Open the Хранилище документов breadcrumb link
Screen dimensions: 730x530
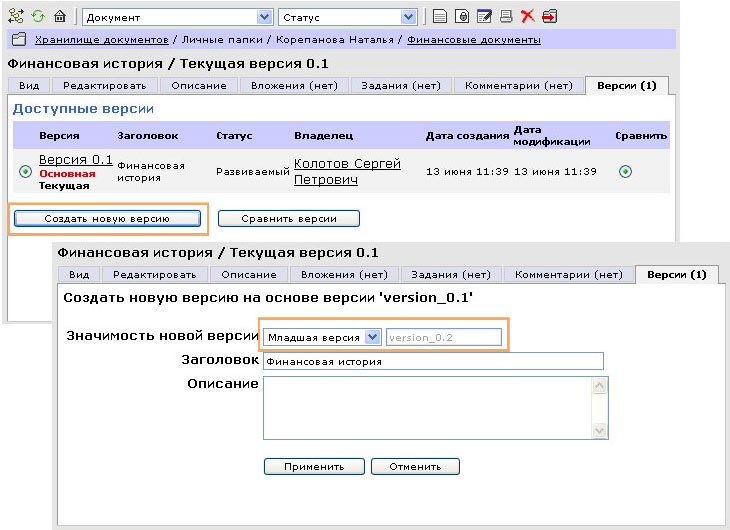tap(101, 40)
